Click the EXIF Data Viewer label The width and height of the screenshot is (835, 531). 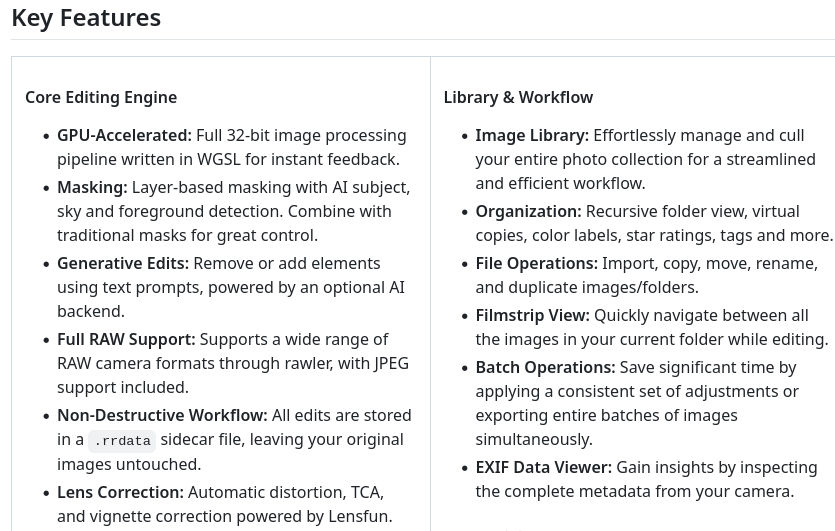(x=543, y=467)
